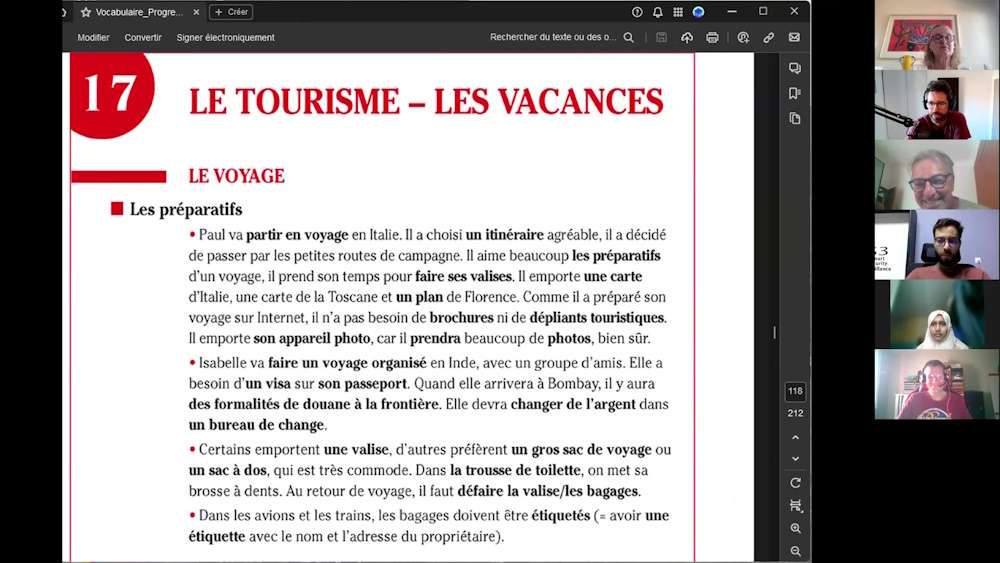Open Signer électroniquement

[225, 38]
